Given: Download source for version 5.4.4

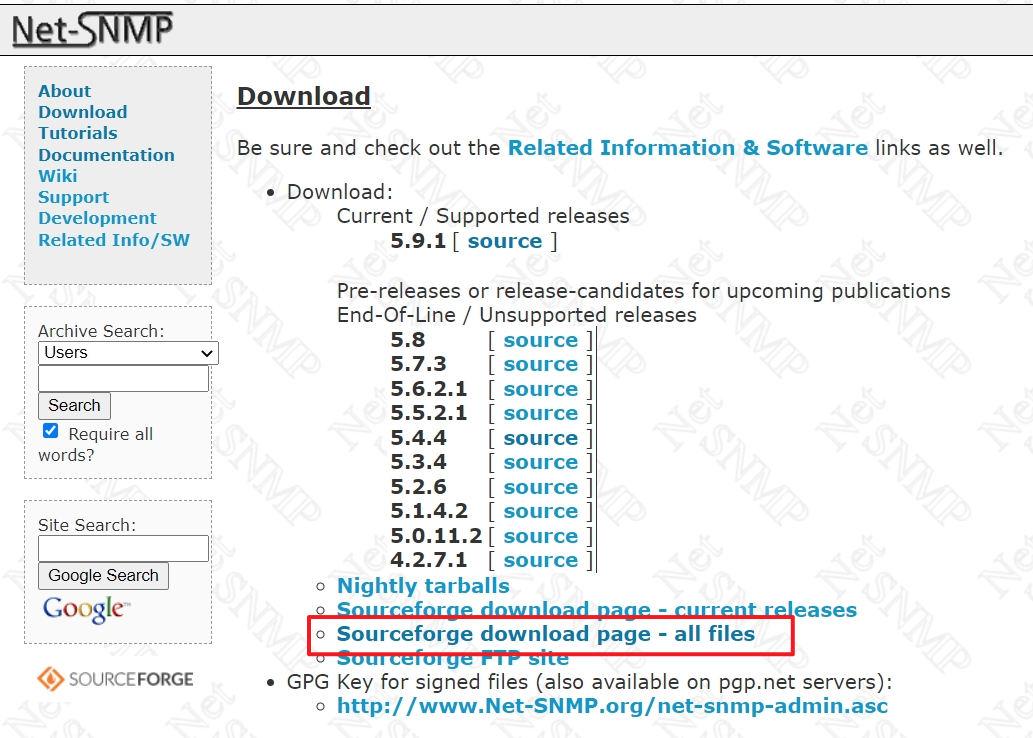Looking at the screenshot, I should point(541,438).
